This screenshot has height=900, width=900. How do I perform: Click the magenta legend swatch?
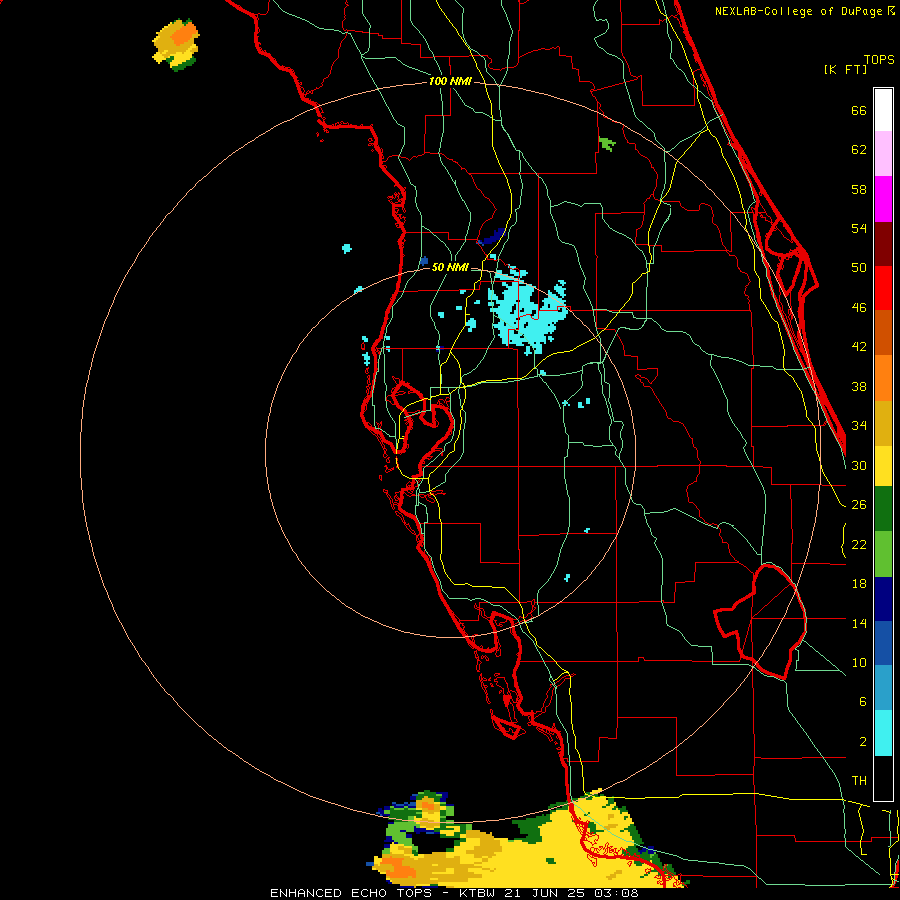click(883, 199)
